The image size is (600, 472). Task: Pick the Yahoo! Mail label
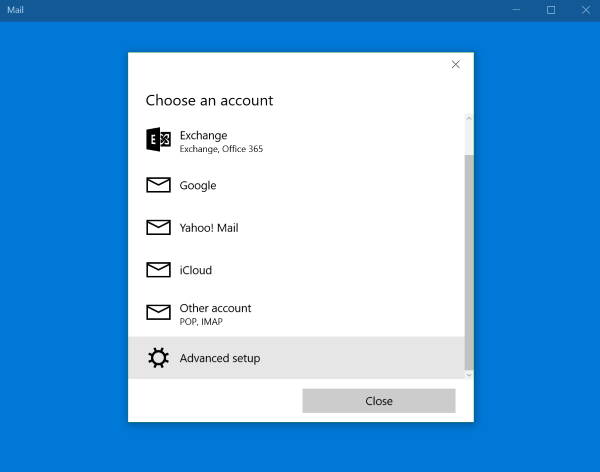209,228
